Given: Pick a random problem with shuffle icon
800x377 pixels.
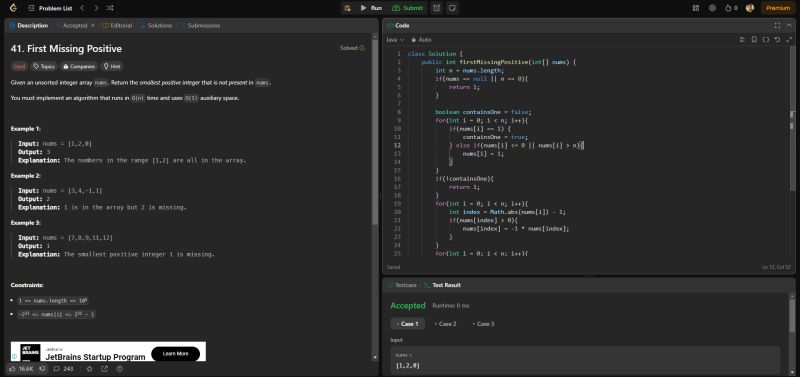Looking at the screenshot, I should (110, 8).
